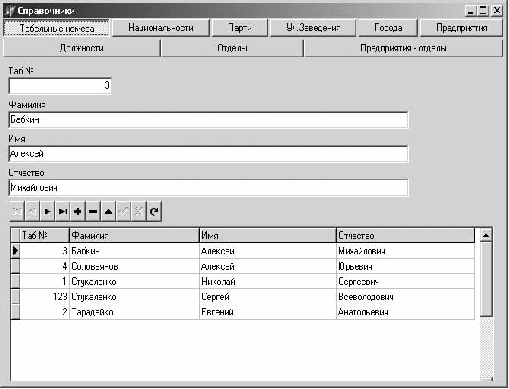Click the Всеволодович patronymic cell

[x=406, y=297]
